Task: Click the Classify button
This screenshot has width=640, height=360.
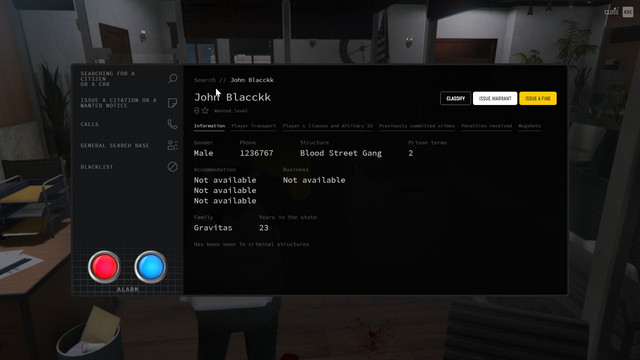Action: coord(455,98)
